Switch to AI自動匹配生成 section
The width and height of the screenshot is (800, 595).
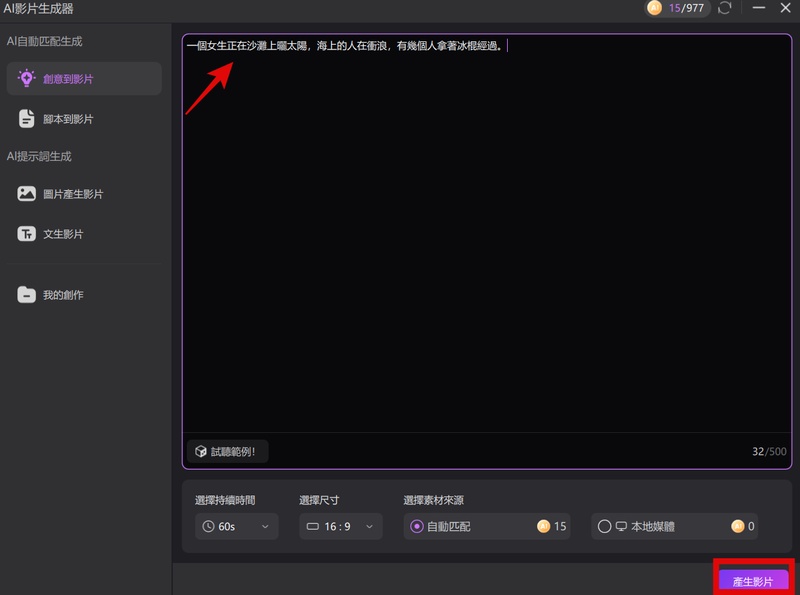click(x=46, y=40)
